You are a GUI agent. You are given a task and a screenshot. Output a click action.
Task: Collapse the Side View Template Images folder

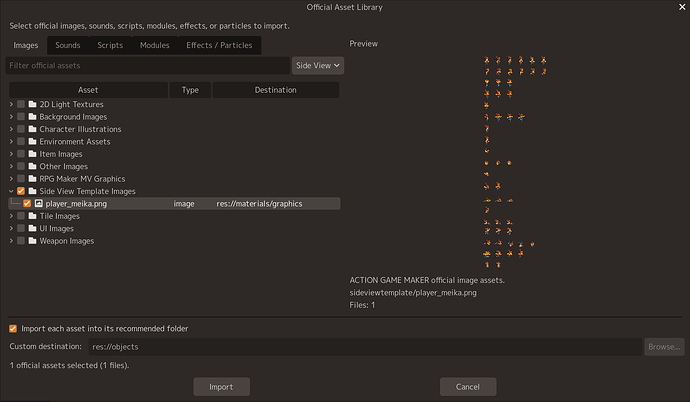[11, 191]
